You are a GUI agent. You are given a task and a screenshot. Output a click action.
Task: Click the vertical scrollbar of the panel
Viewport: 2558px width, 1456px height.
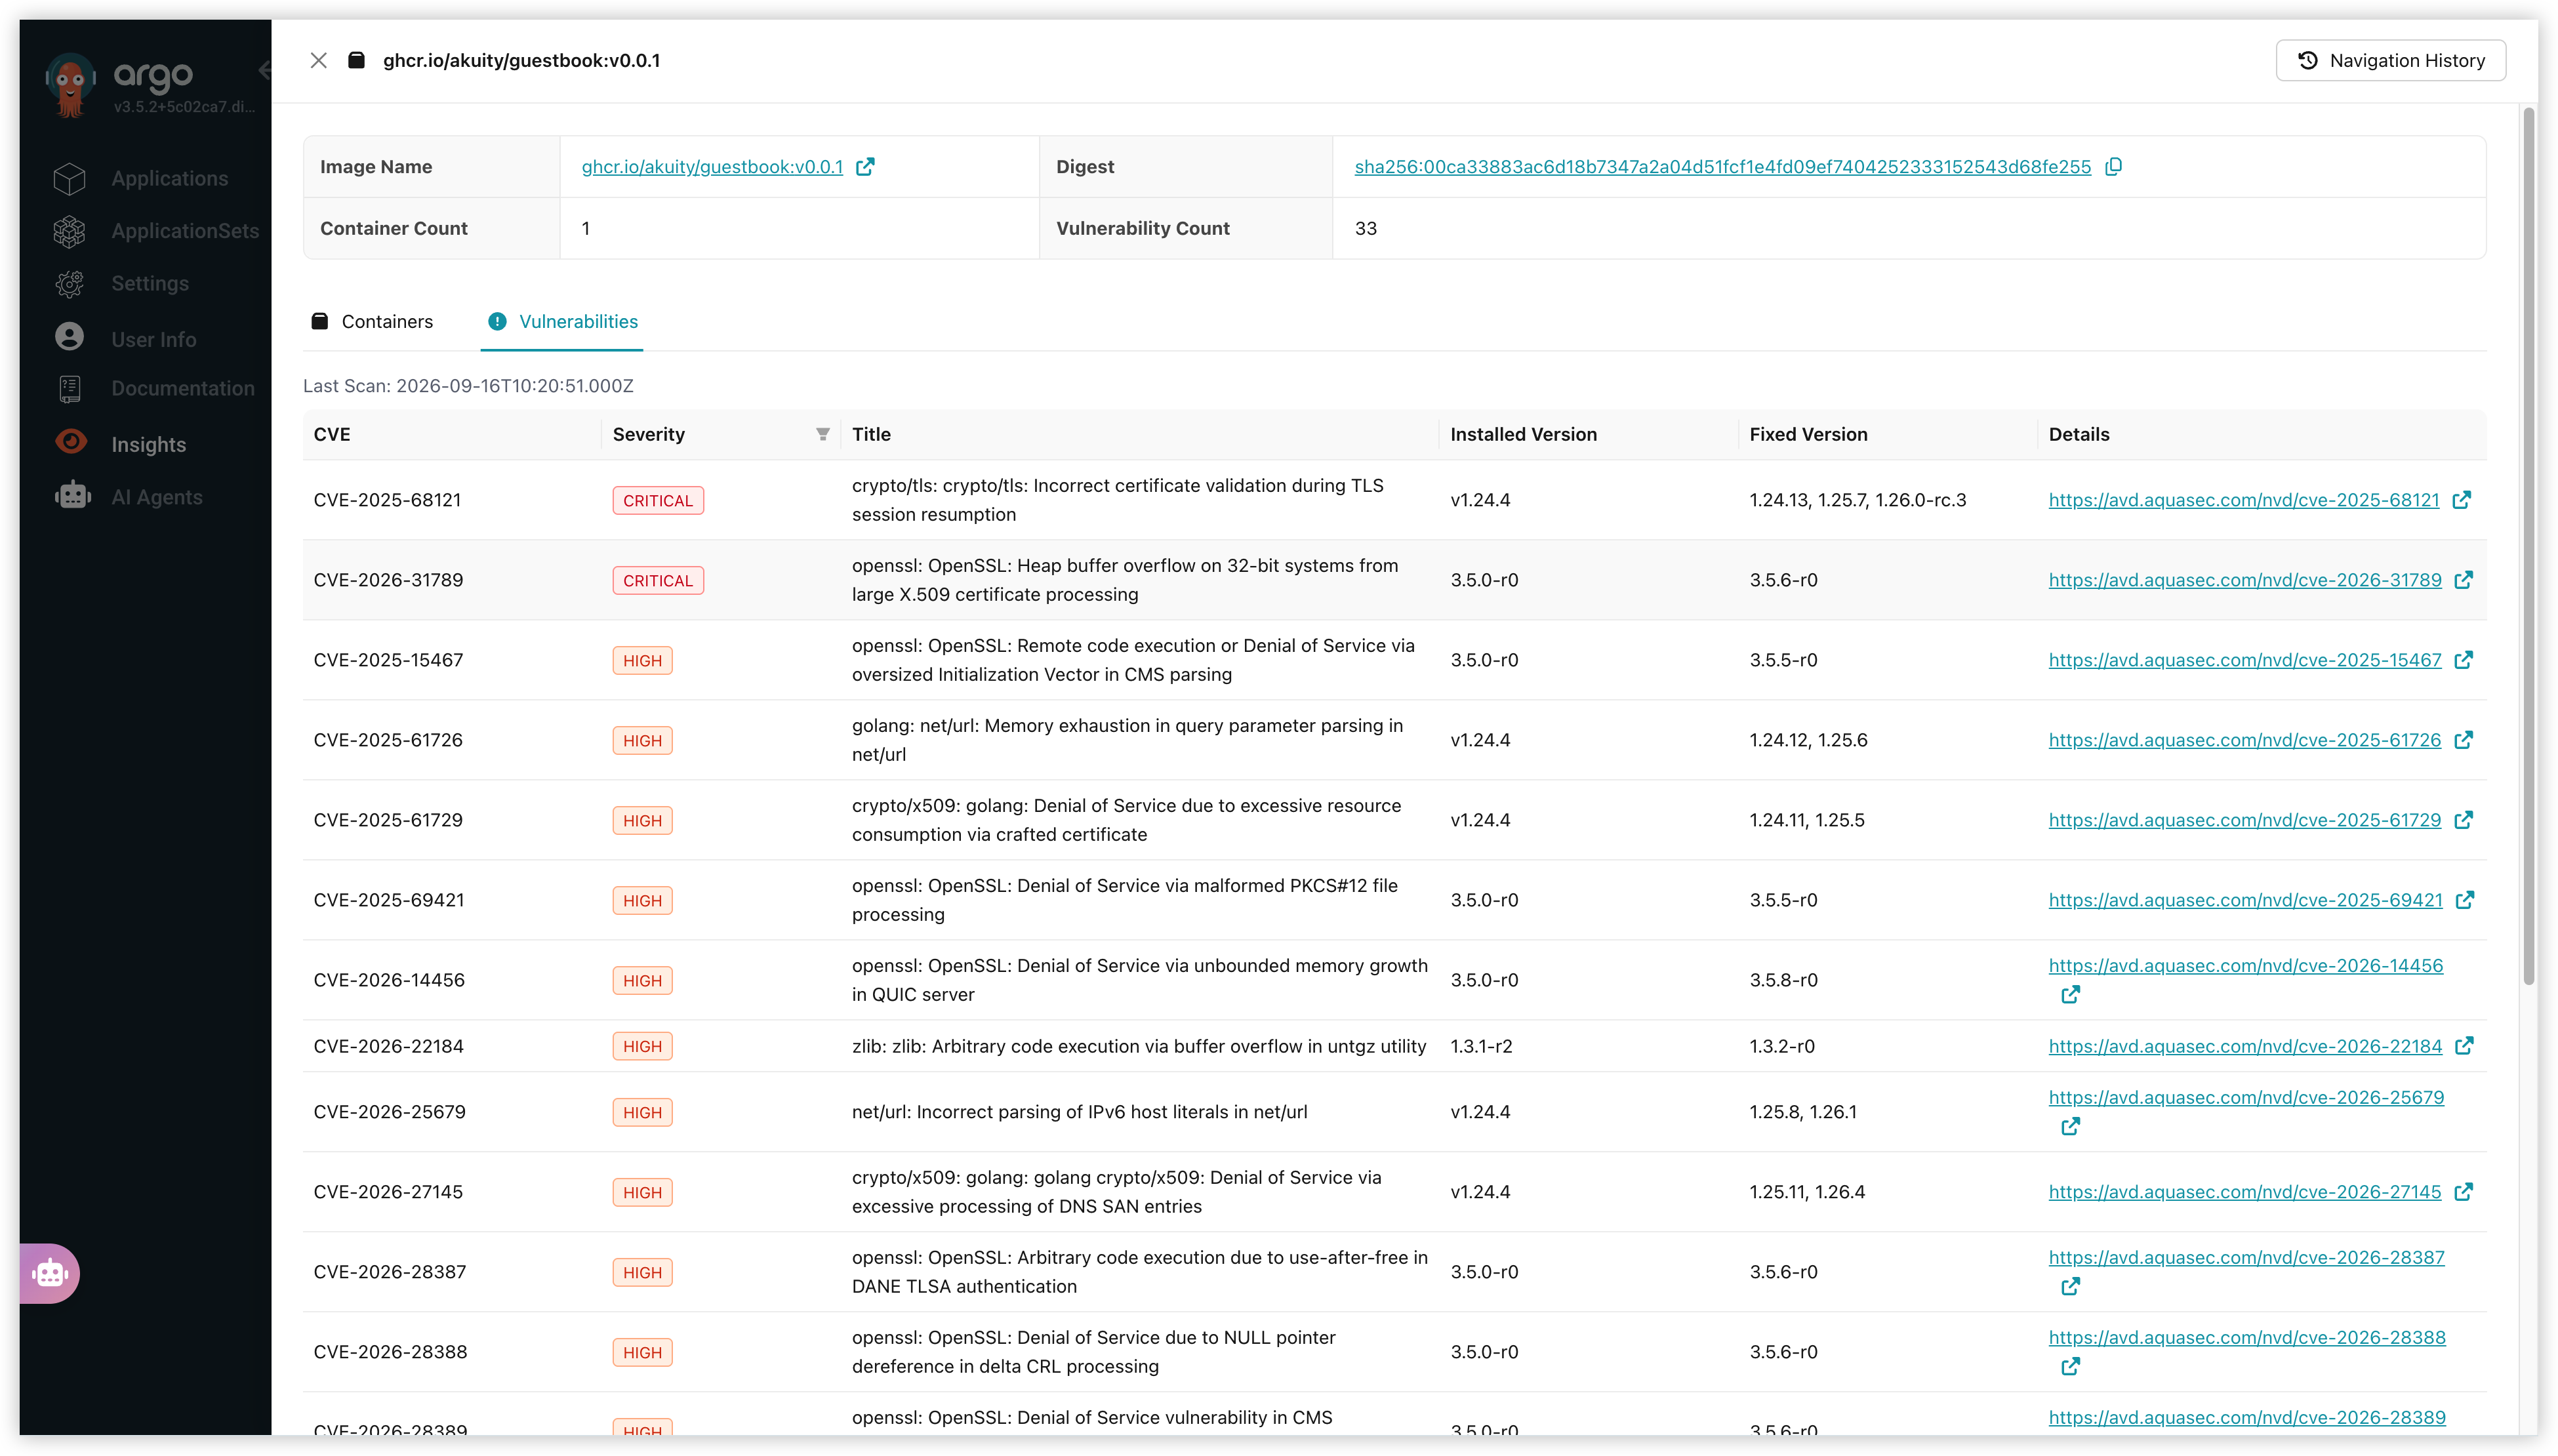pyautogui.click(x=2529, y=545)
